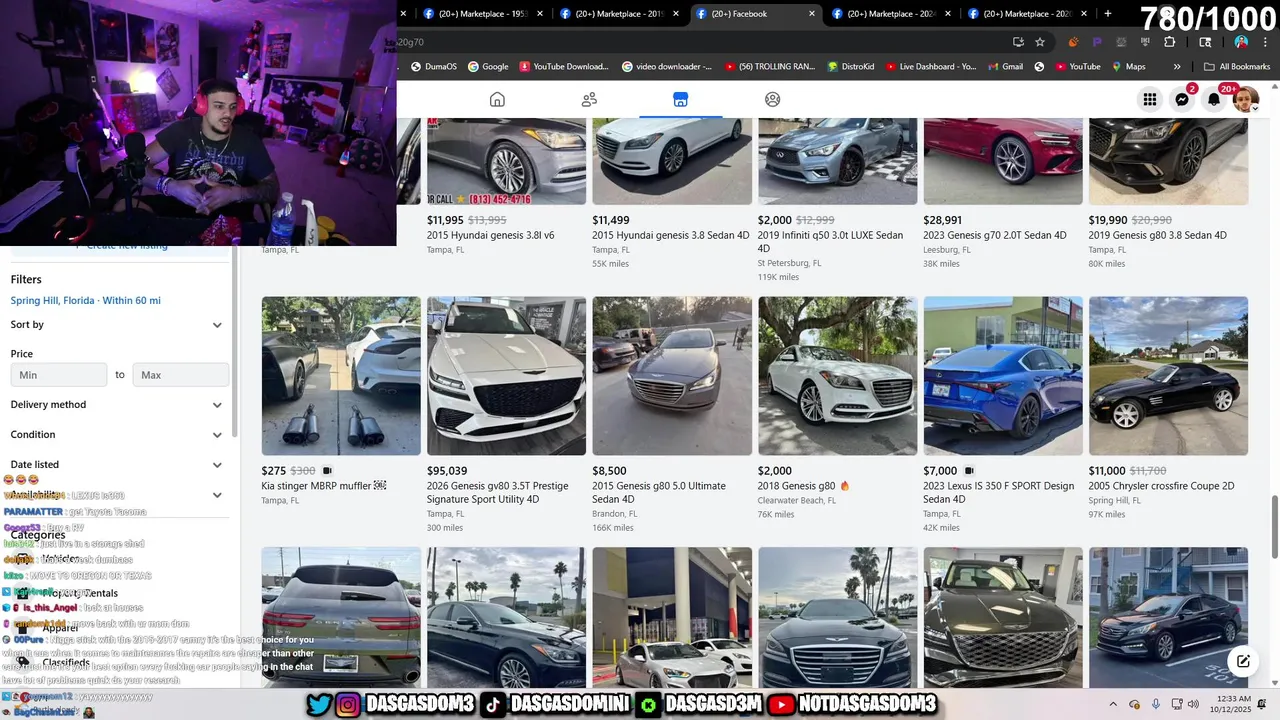Open the account profile picture menu
Screen dimensions: 1280x720
point(1245,99)
